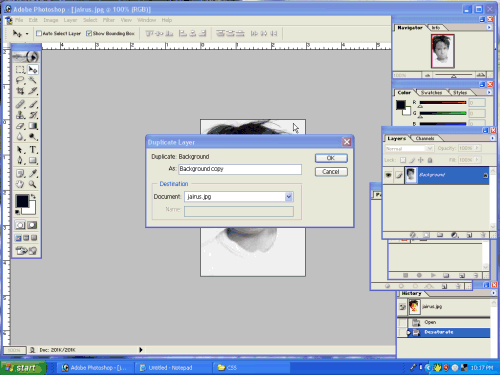Viewport: 500px width, 375px height.
Task: Swap foreground and background colors
Action: [x=33, y=196]
